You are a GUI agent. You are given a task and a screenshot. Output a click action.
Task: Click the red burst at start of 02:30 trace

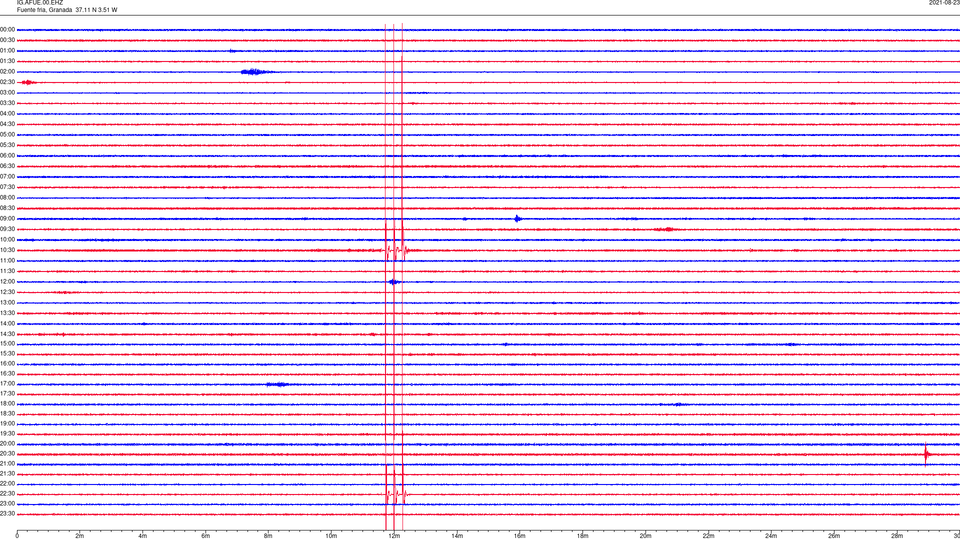click(x=28, y=82)
